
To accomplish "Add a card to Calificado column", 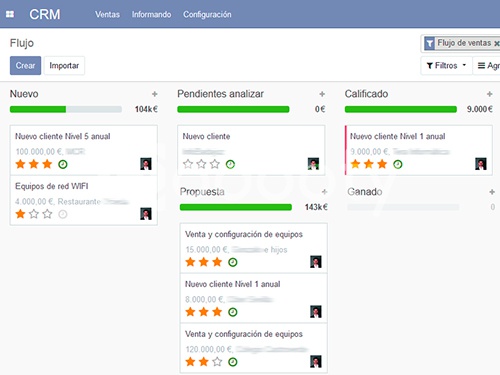I will point(489,94).
